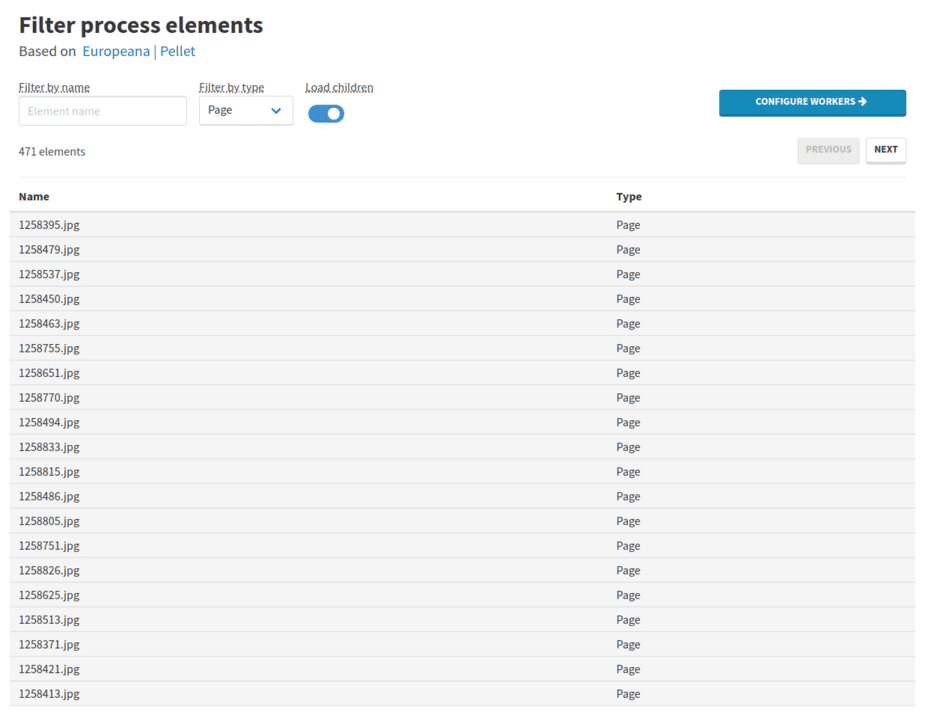Click the 471 elements count text

pos(52,152)
